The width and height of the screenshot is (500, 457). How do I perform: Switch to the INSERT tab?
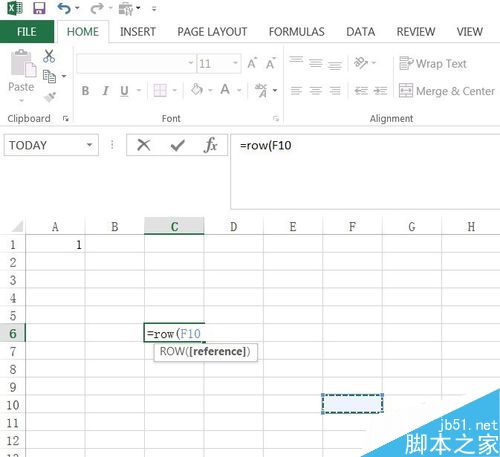click(x=138, y=32)
